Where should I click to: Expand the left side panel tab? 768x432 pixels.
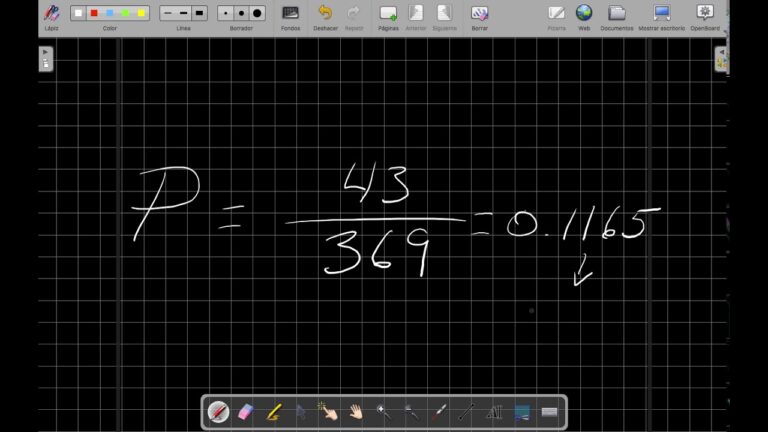click(x=46, y=59)
